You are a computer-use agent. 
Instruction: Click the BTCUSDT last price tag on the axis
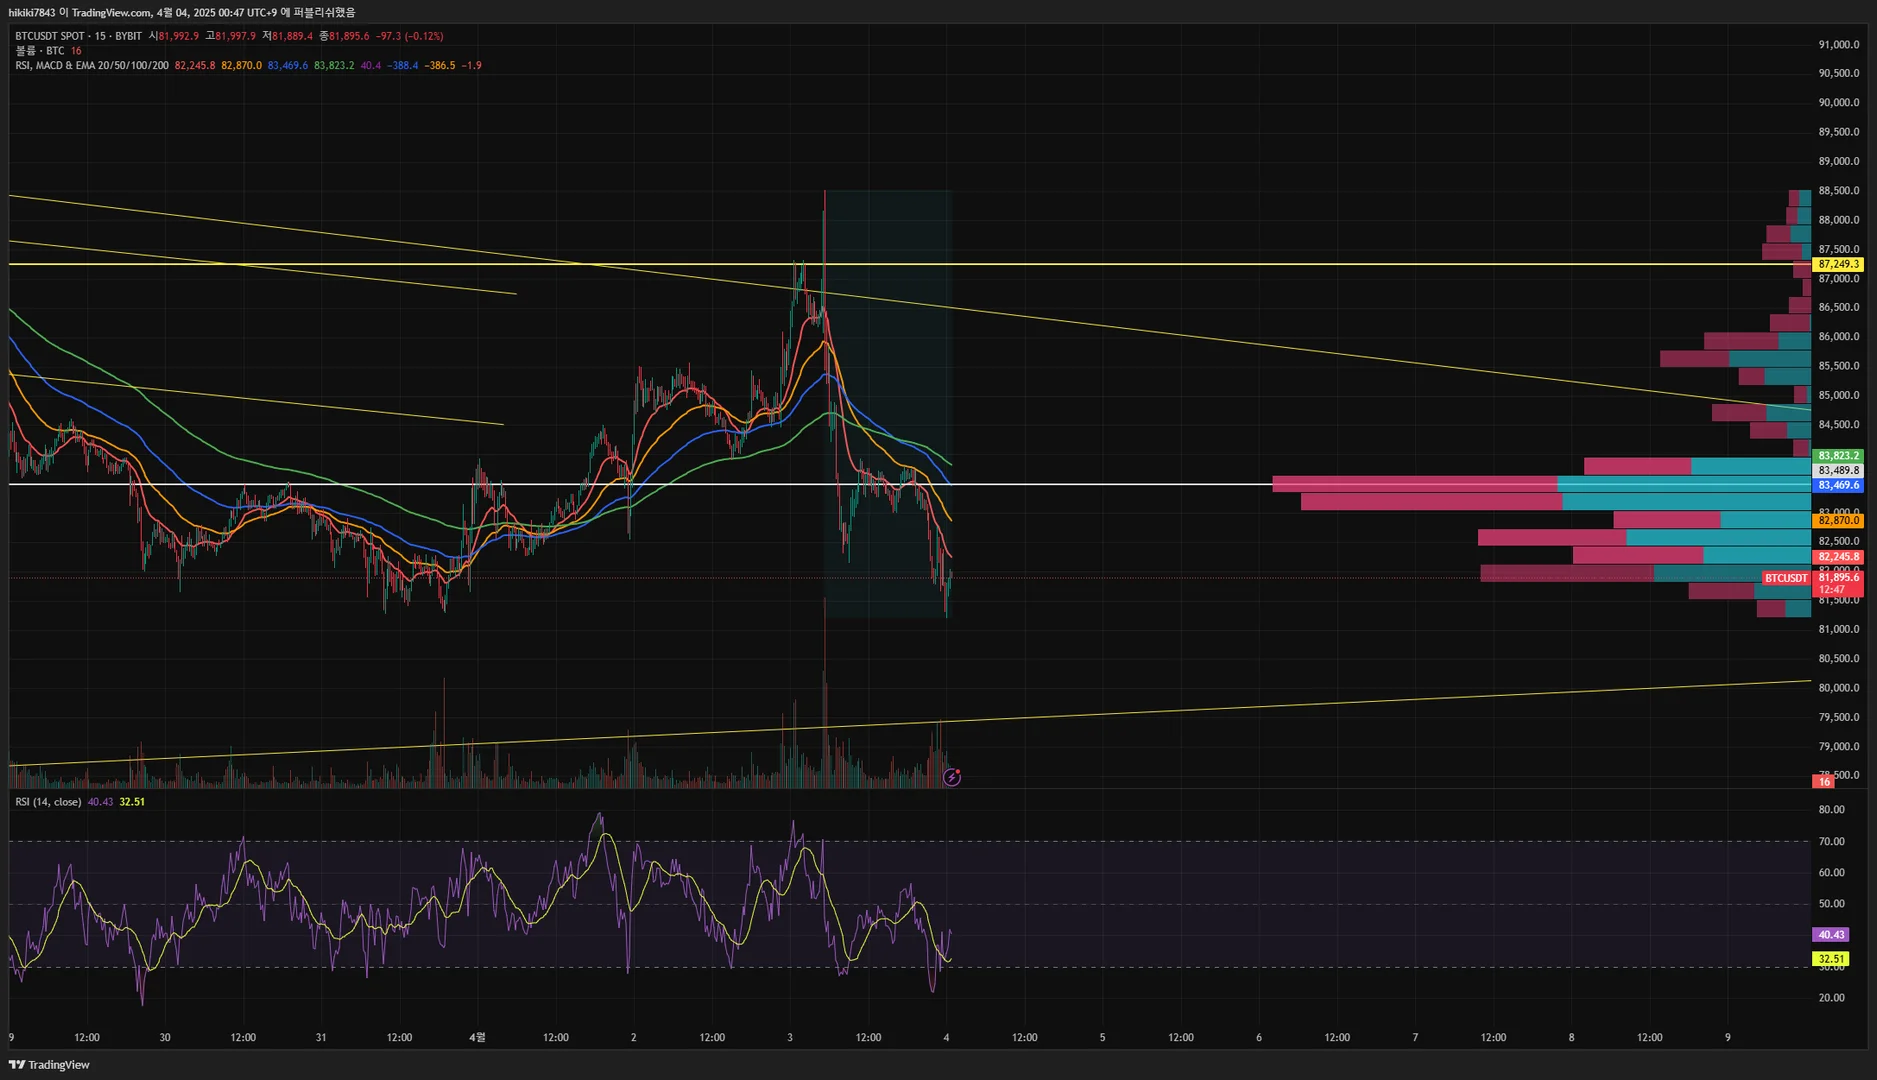coord(1787,578)
